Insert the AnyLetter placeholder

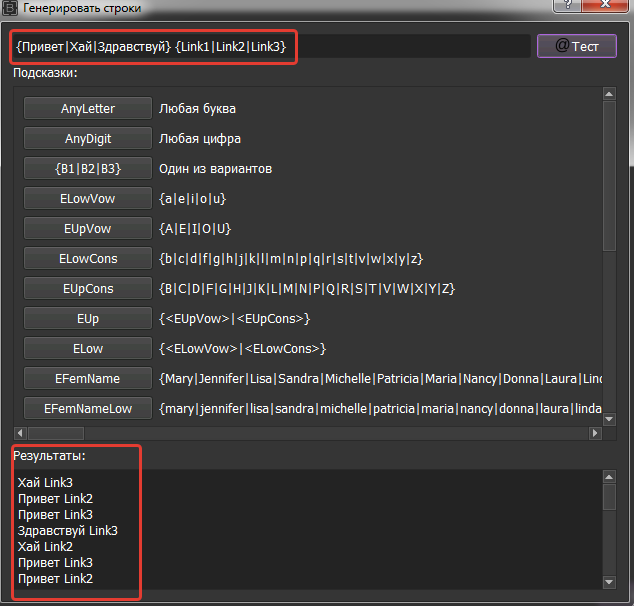click(88, 108)
